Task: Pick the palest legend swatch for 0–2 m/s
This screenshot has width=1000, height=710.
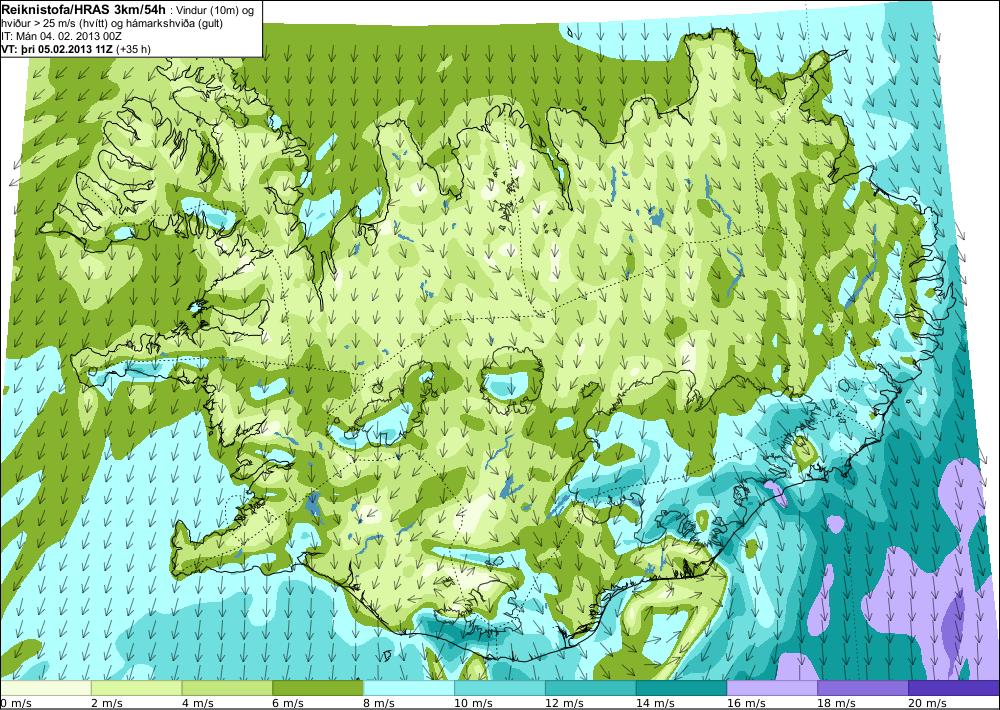Action: [45, 688]
